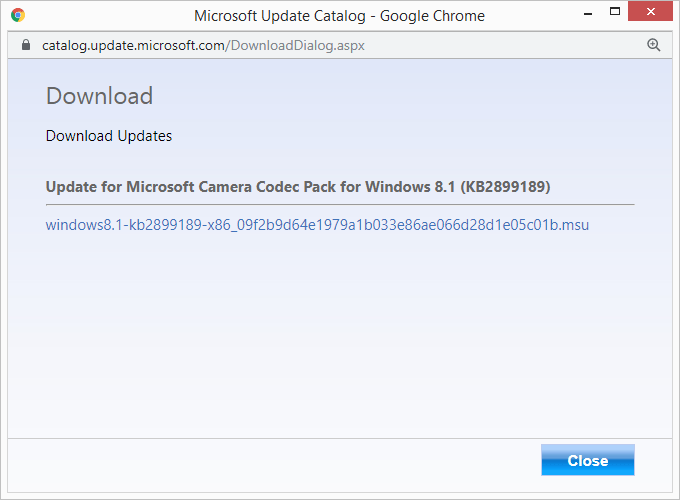Image resolution: width=680 pixels, height=500 pixels.
Task: View site information via the padlock icon
Action: click(25, 45)
